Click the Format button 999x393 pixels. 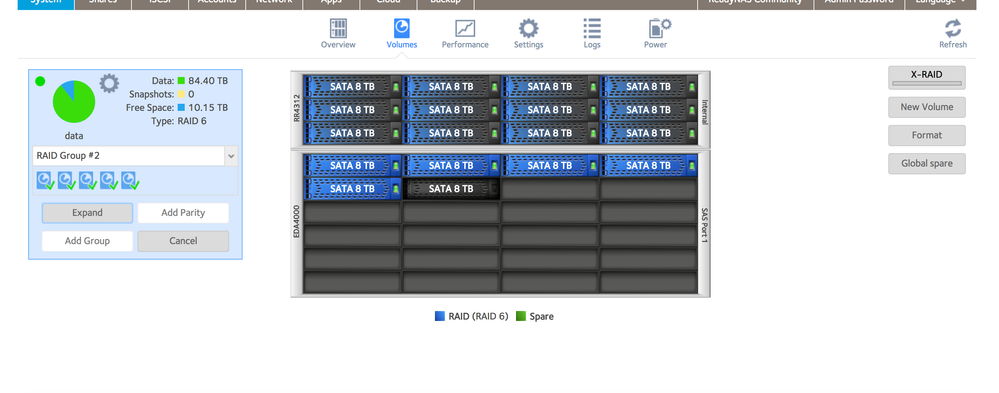(926, 135)
